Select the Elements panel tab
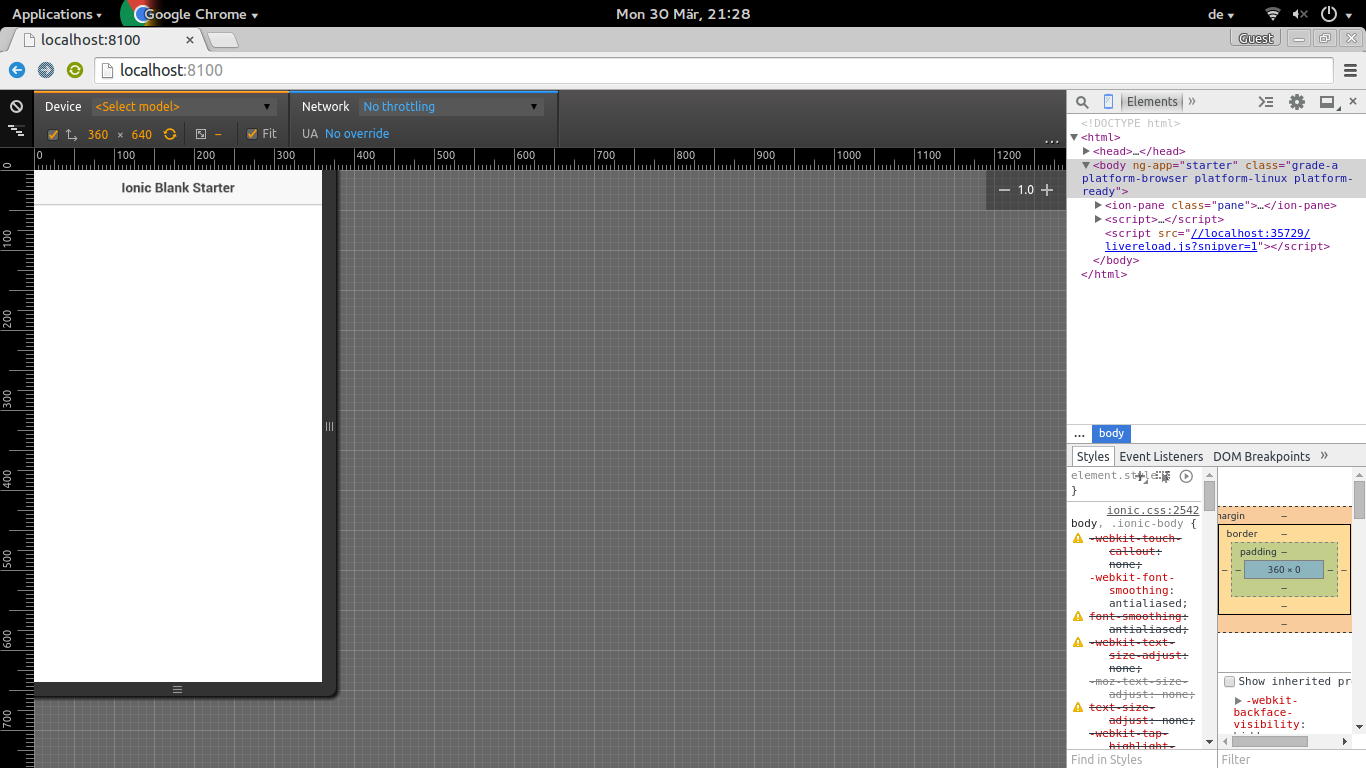 click(x=1152, y=102)
